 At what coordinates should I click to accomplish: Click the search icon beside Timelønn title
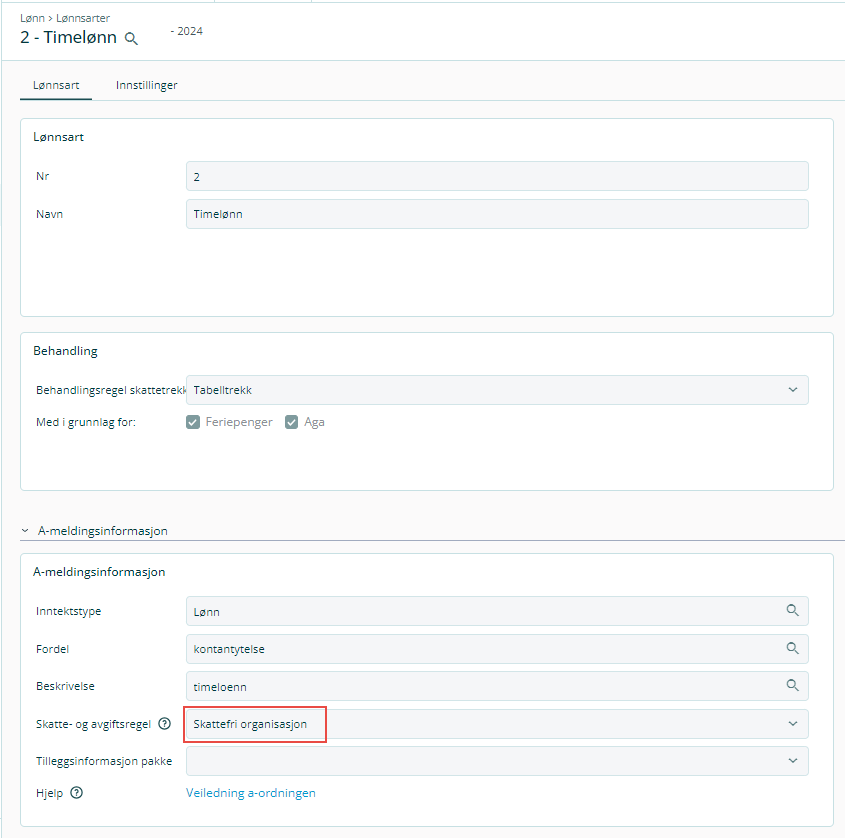coord(131,39)
